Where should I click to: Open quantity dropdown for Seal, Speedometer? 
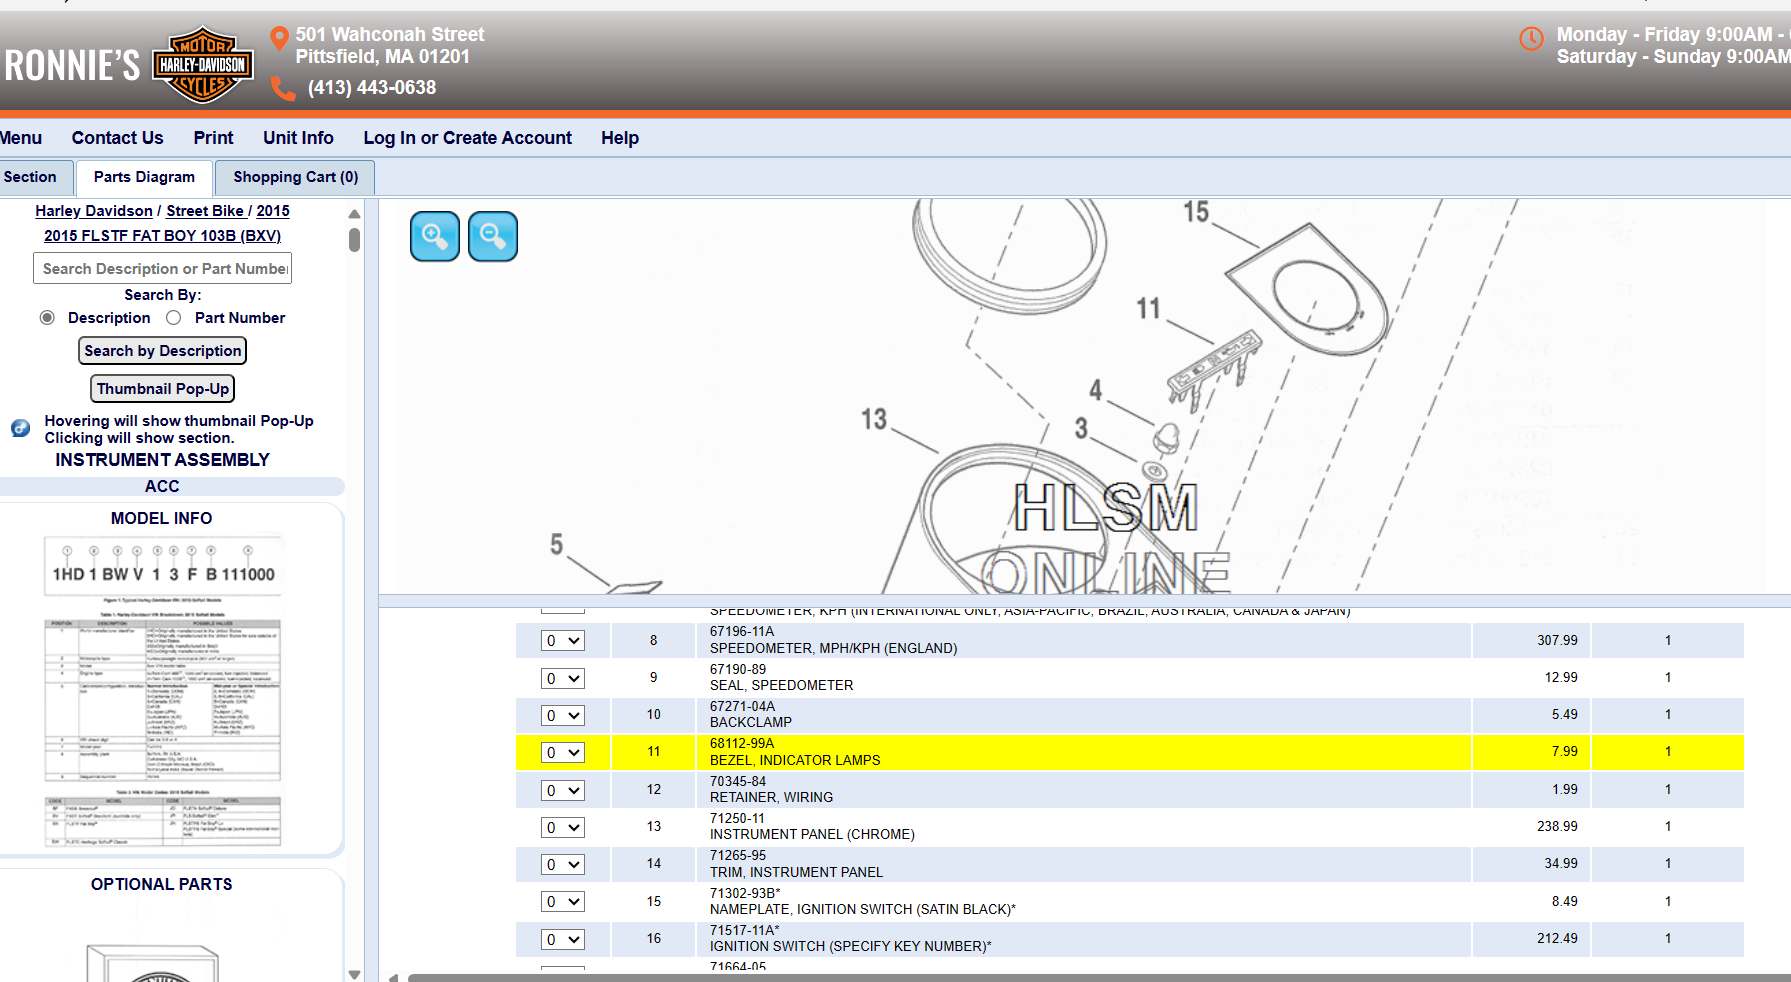563,679
